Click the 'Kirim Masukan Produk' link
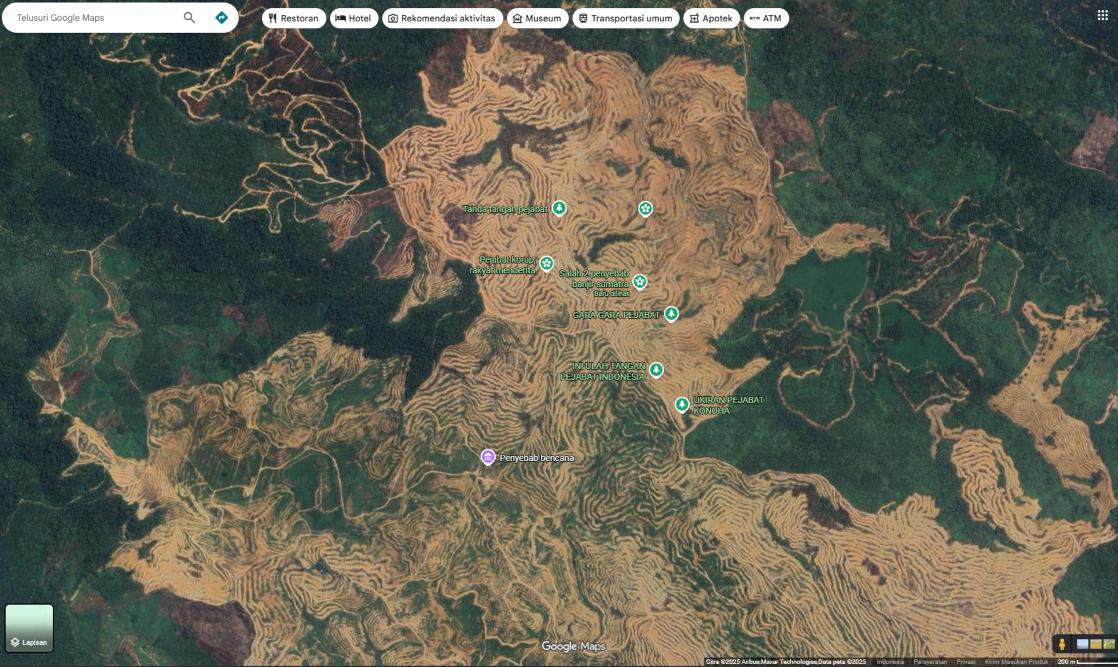 point(1015,661)
